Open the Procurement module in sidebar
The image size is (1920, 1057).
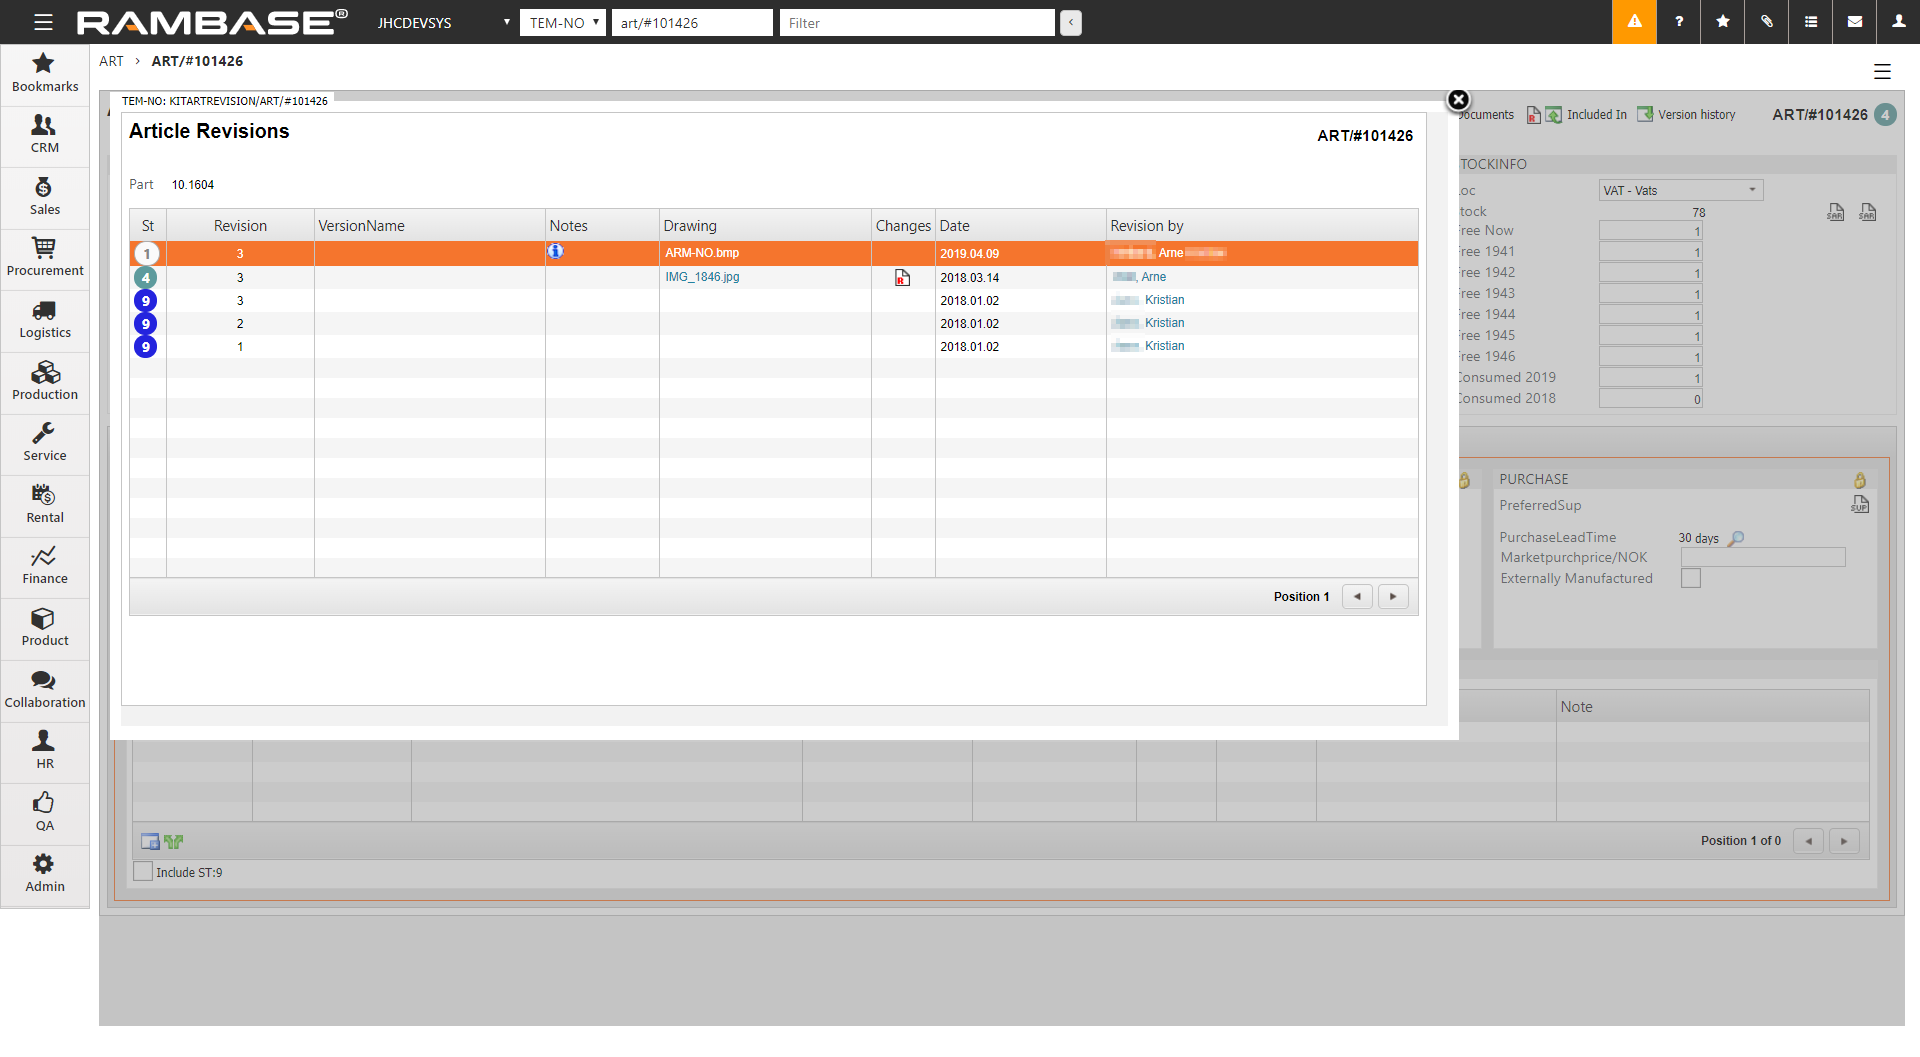coord(44,257)
